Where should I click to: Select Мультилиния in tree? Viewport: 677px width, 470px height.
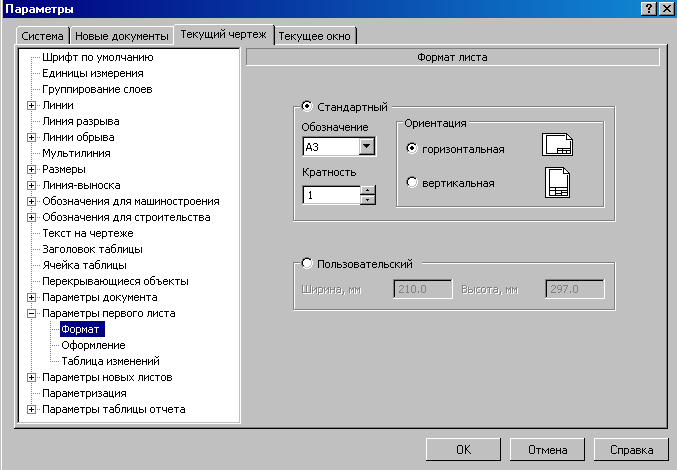76,153
